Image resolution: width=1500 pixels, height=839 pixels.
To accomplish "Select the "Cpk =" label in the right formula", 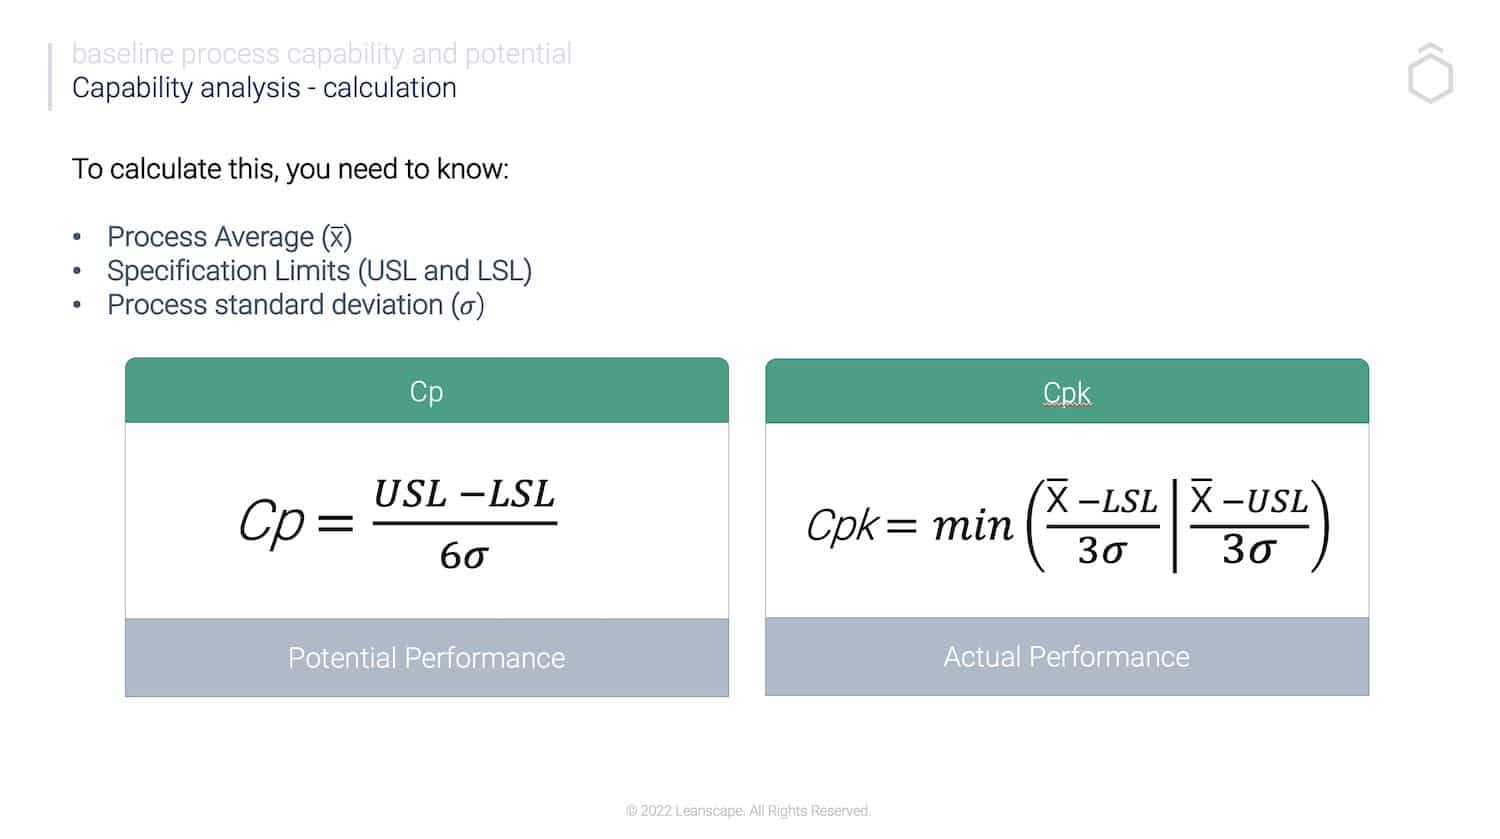I will [861, 525].
